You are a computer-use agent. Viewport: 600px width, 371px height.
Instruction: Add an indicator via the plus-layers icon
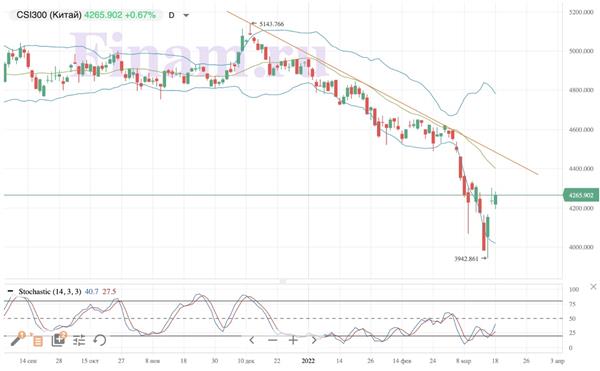pos(59,339)
